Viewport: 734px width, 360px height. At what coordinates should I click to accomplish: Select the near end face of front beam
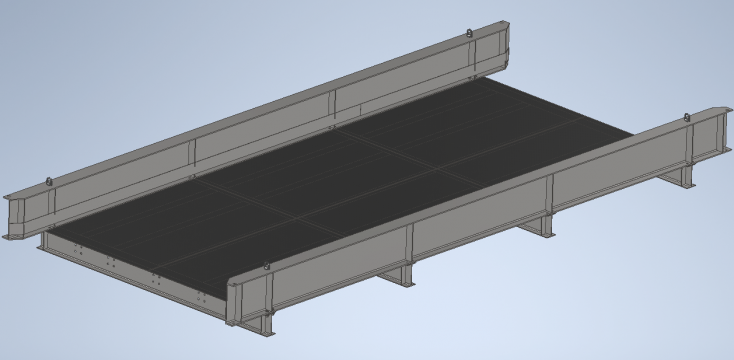pos(233,303)
